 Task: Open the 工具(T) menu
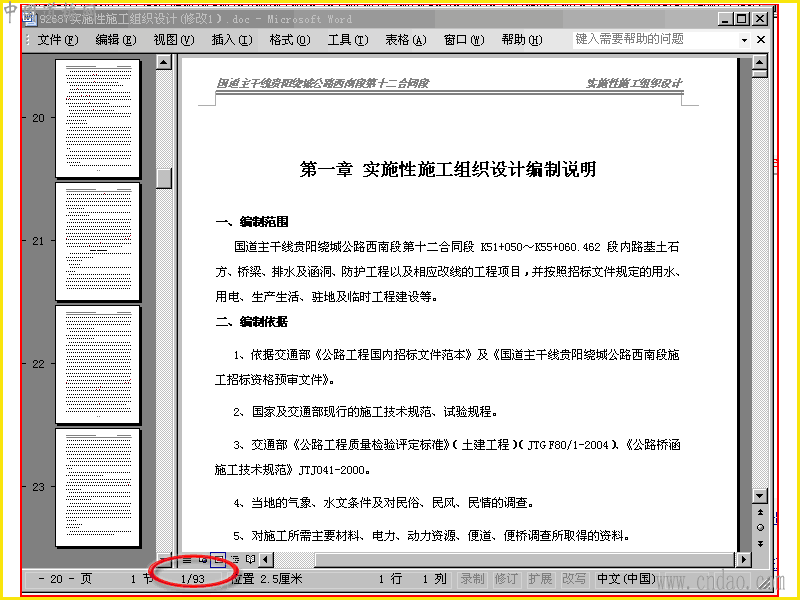348,40
